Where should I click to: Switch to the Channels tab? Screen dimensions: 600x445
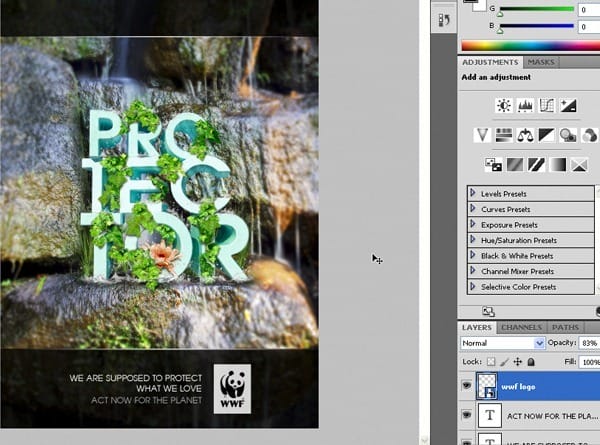coord(522,328)
